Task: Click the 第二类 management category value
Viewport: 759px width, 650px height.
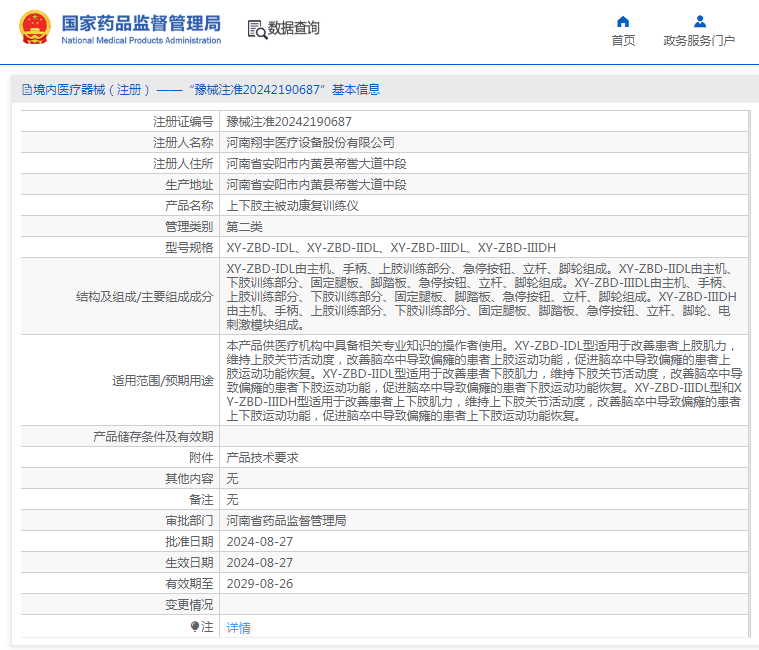Action: (x=244, y=227)
